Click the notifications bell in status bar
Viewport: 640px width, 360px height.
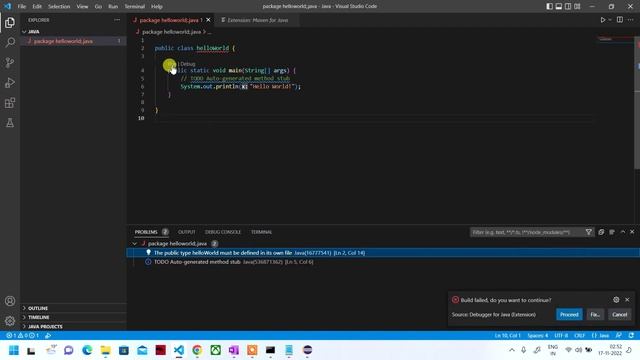point(631,336)
